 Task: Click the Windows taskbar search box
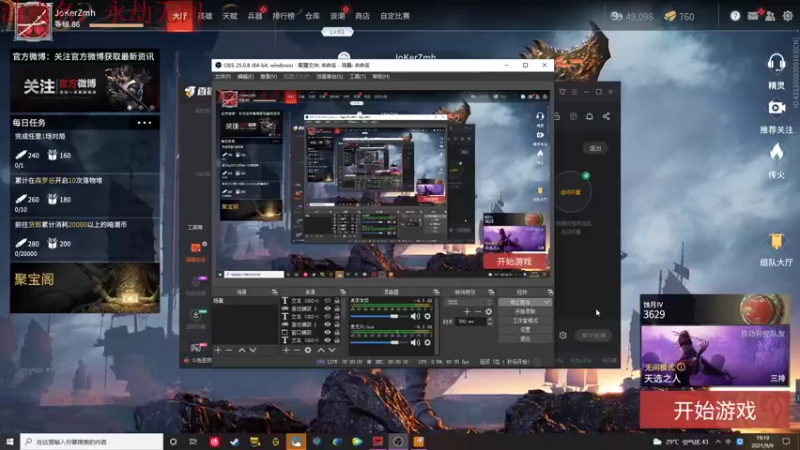point(92,441)
